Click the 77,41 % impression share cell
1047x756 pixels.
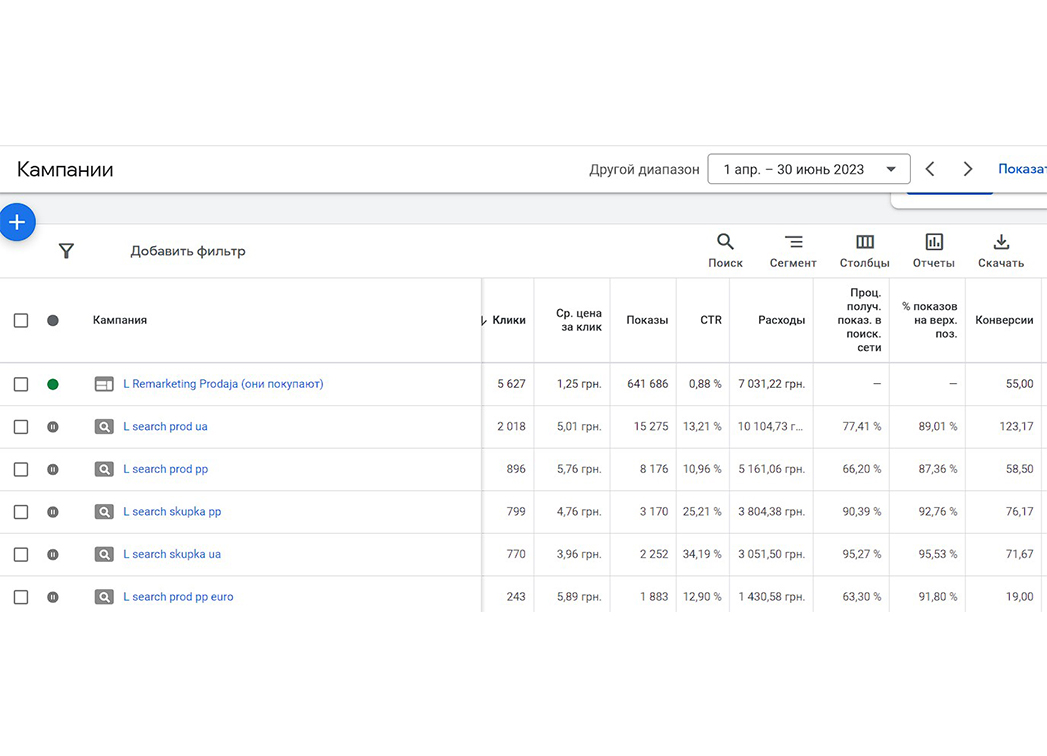click(861, 427)
